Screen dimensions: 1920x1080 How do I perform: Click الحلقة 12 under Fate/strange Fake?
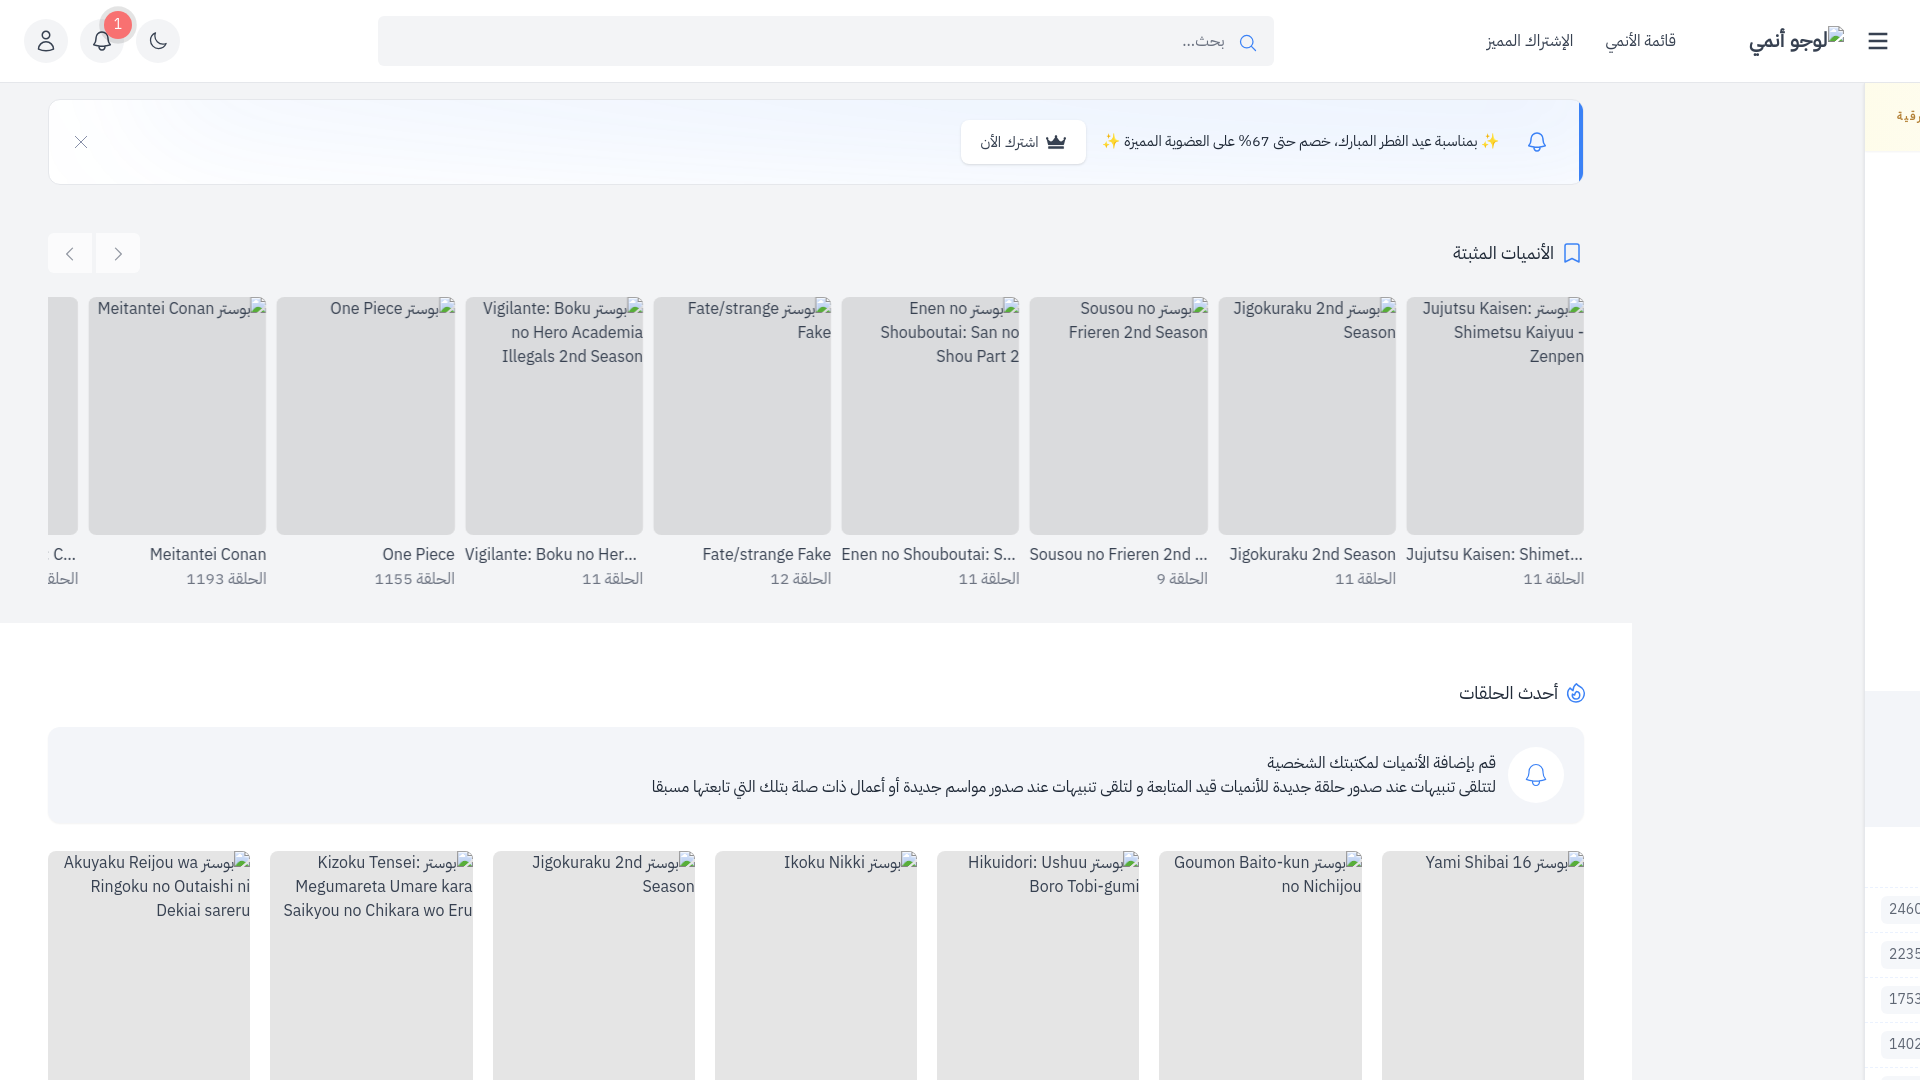800,579
